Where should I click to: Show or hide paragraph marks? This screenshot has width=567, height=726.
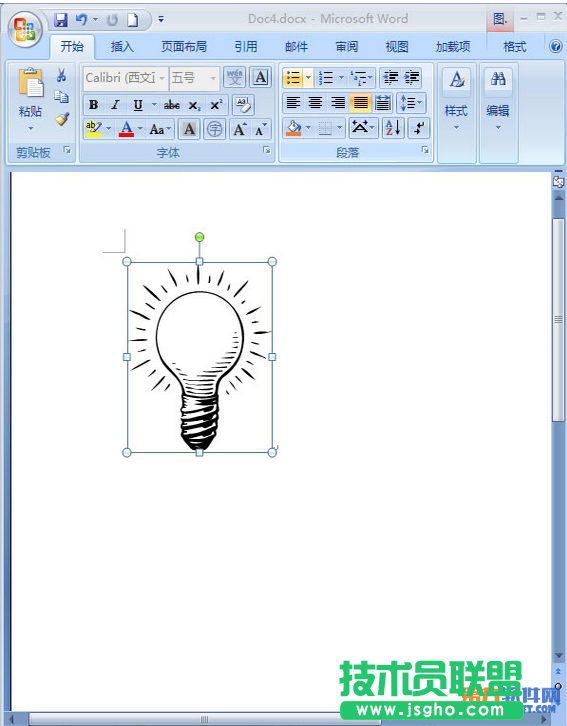pos(419,128)
